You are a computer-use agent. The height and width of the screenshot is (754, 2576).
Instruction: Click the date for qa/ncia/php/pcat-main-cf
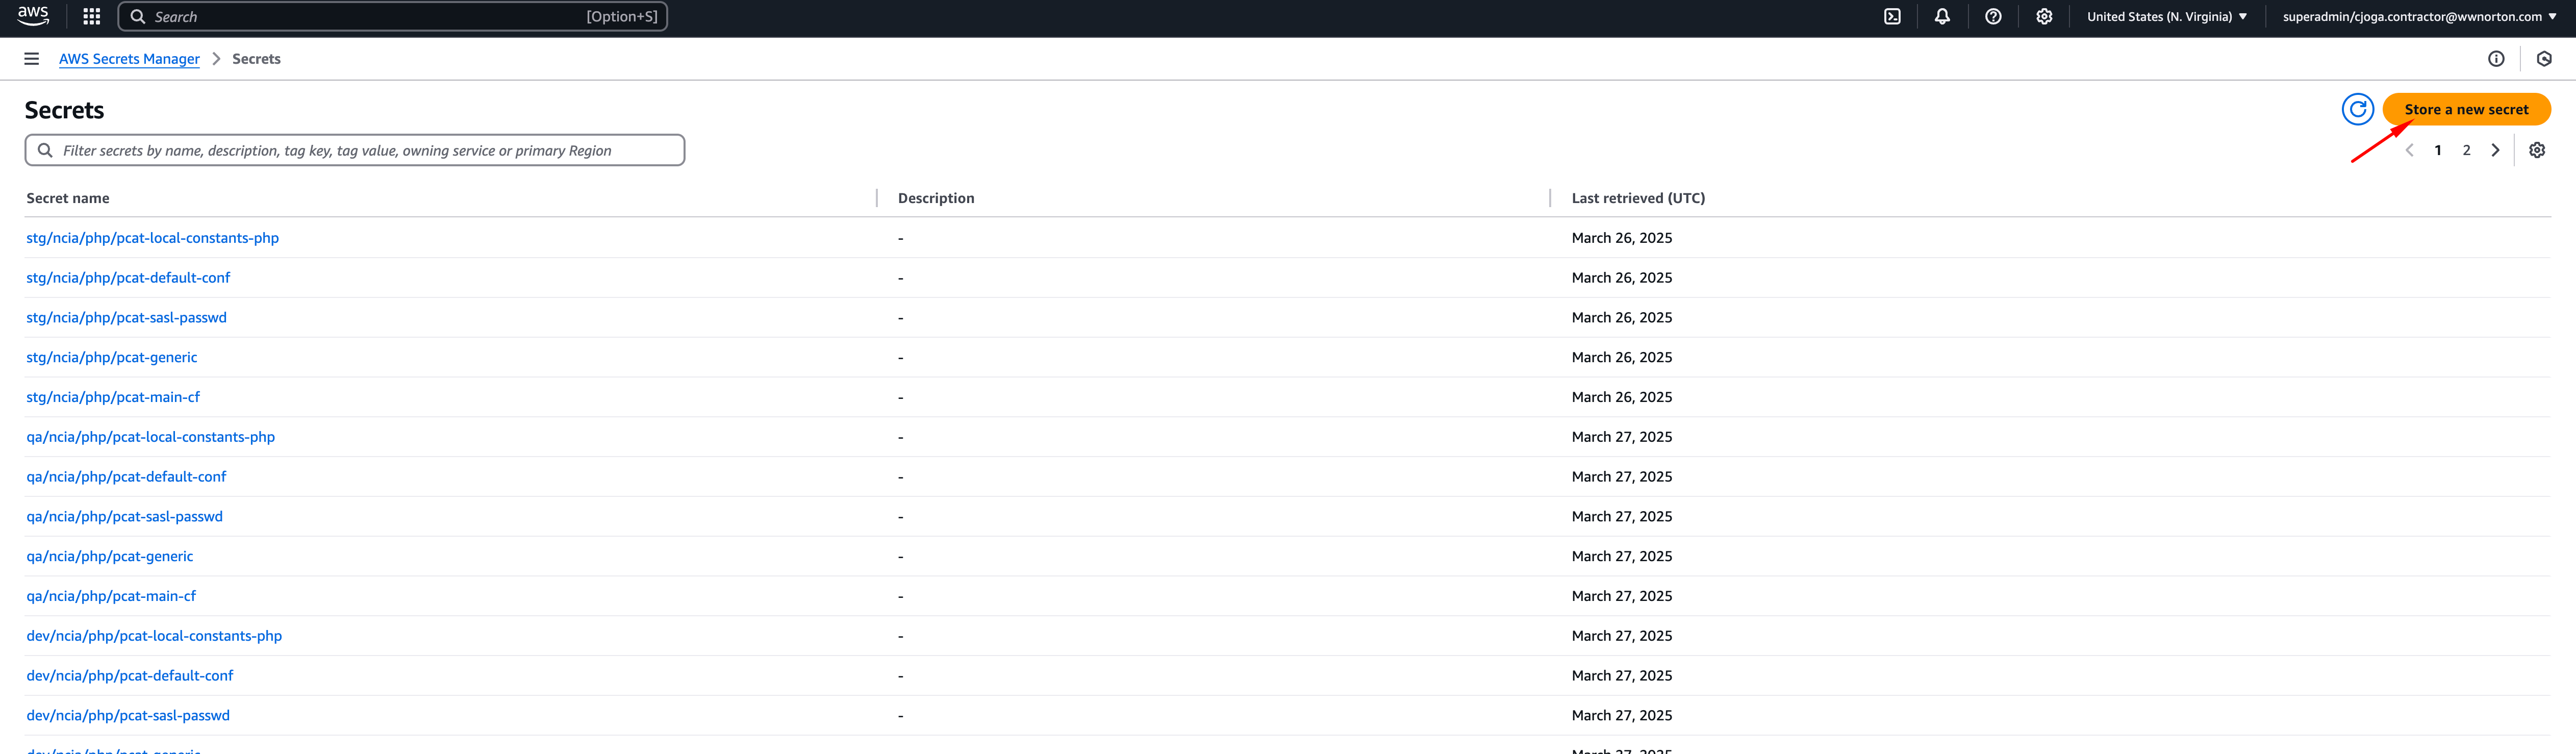tap(1621, 596)
